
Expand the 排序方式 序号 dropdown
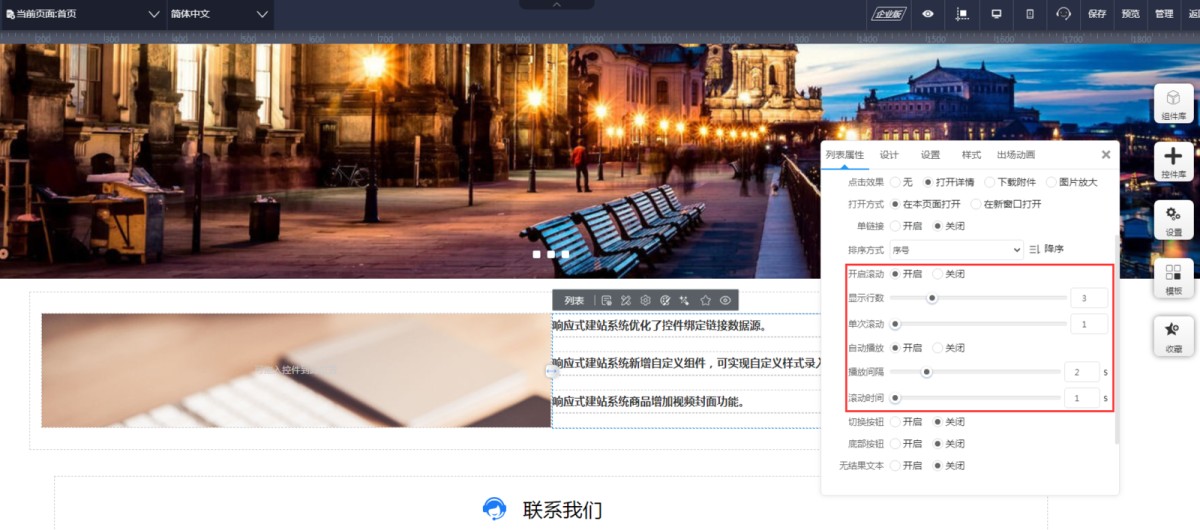coord(955,249)
